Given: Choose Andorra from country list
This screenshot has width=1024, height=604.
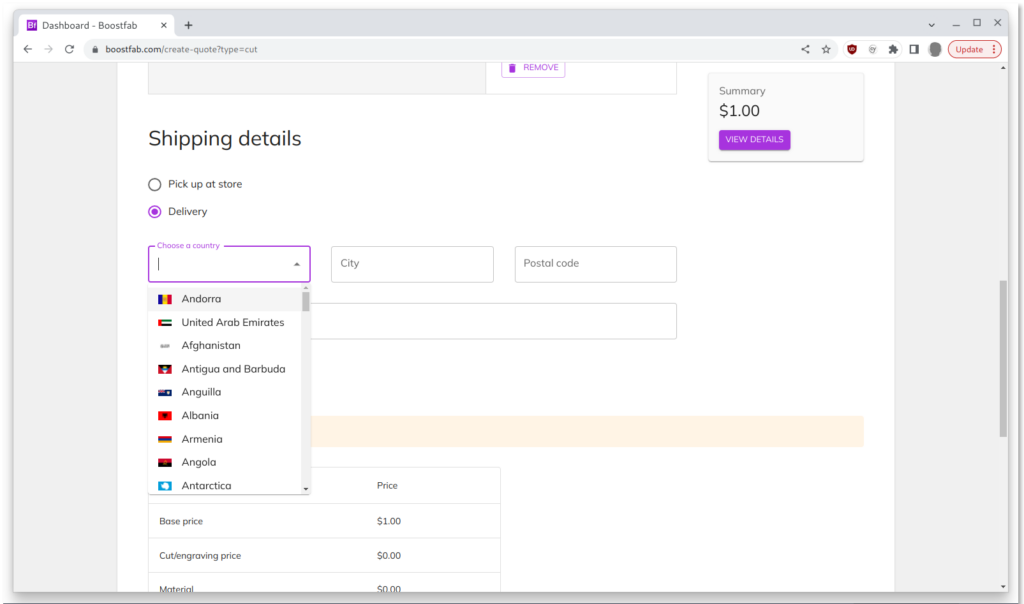Looking at the screenshot, I should pos(225,299).
